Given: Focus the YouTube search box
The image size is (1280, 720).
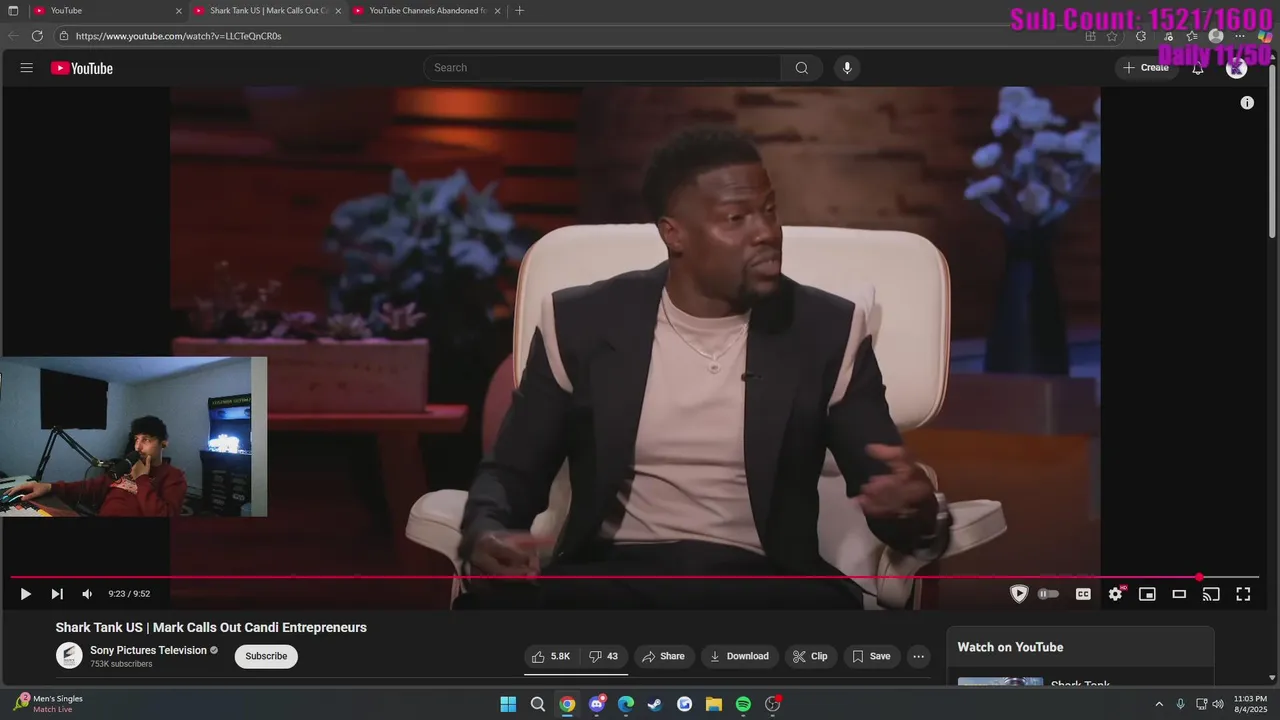Looking at the screenshot, I should (602, 68).
